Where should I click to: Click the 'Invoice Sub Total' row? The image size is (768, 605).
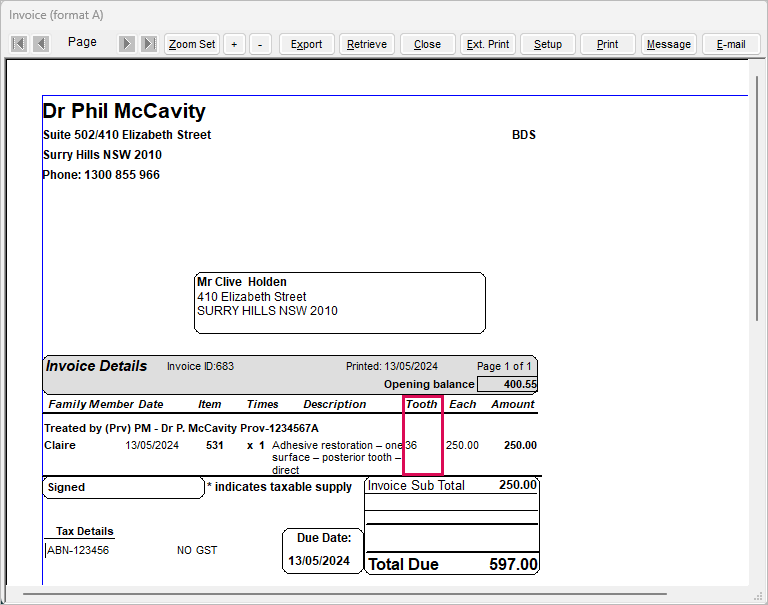point(452,485)
